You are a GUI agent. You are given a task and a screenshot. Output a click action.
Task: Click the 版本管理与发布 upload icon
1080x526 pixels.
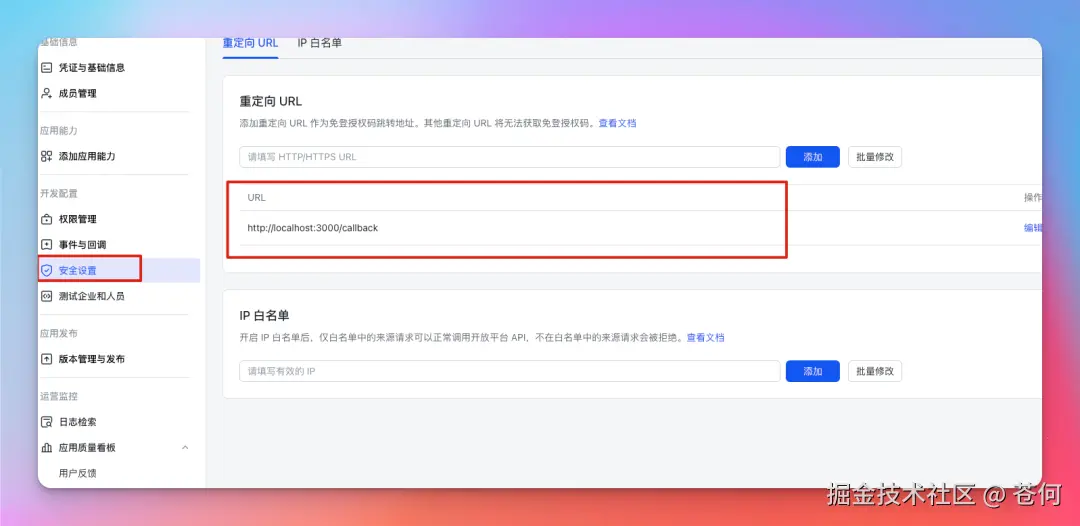click(x=47, y=359)
